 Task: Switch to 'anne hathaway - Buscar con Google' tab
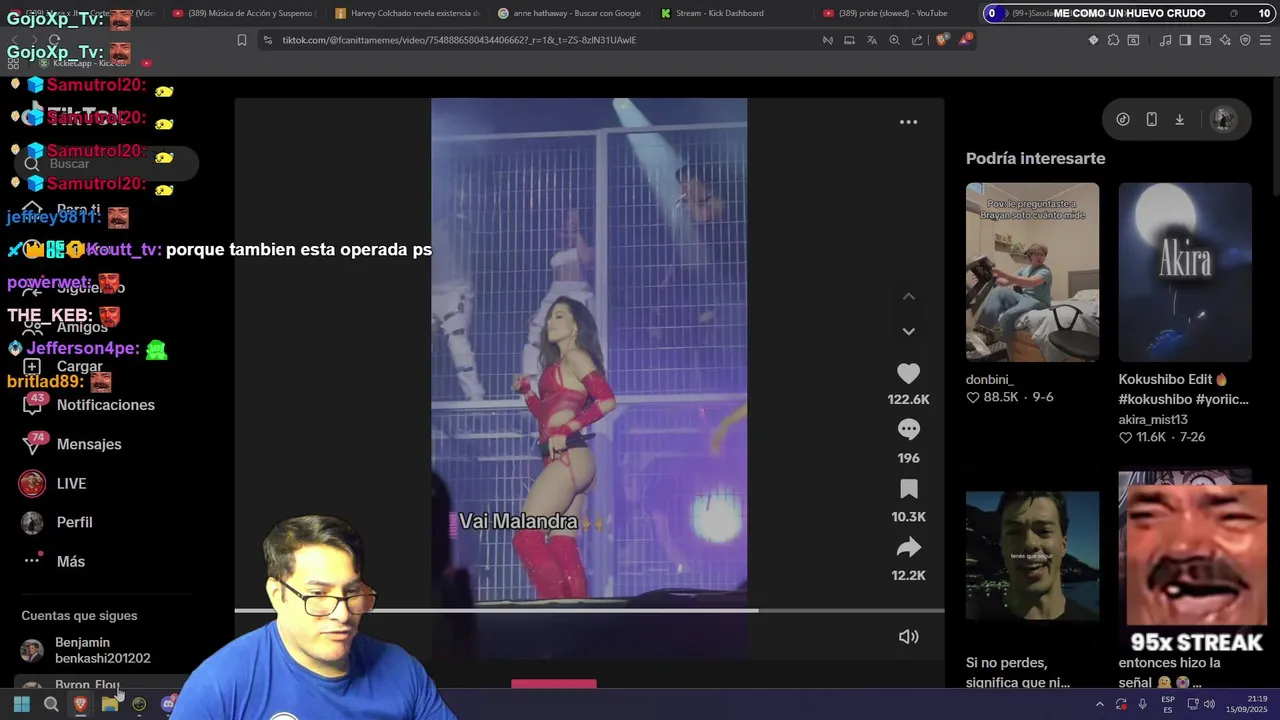coord(570,13)
